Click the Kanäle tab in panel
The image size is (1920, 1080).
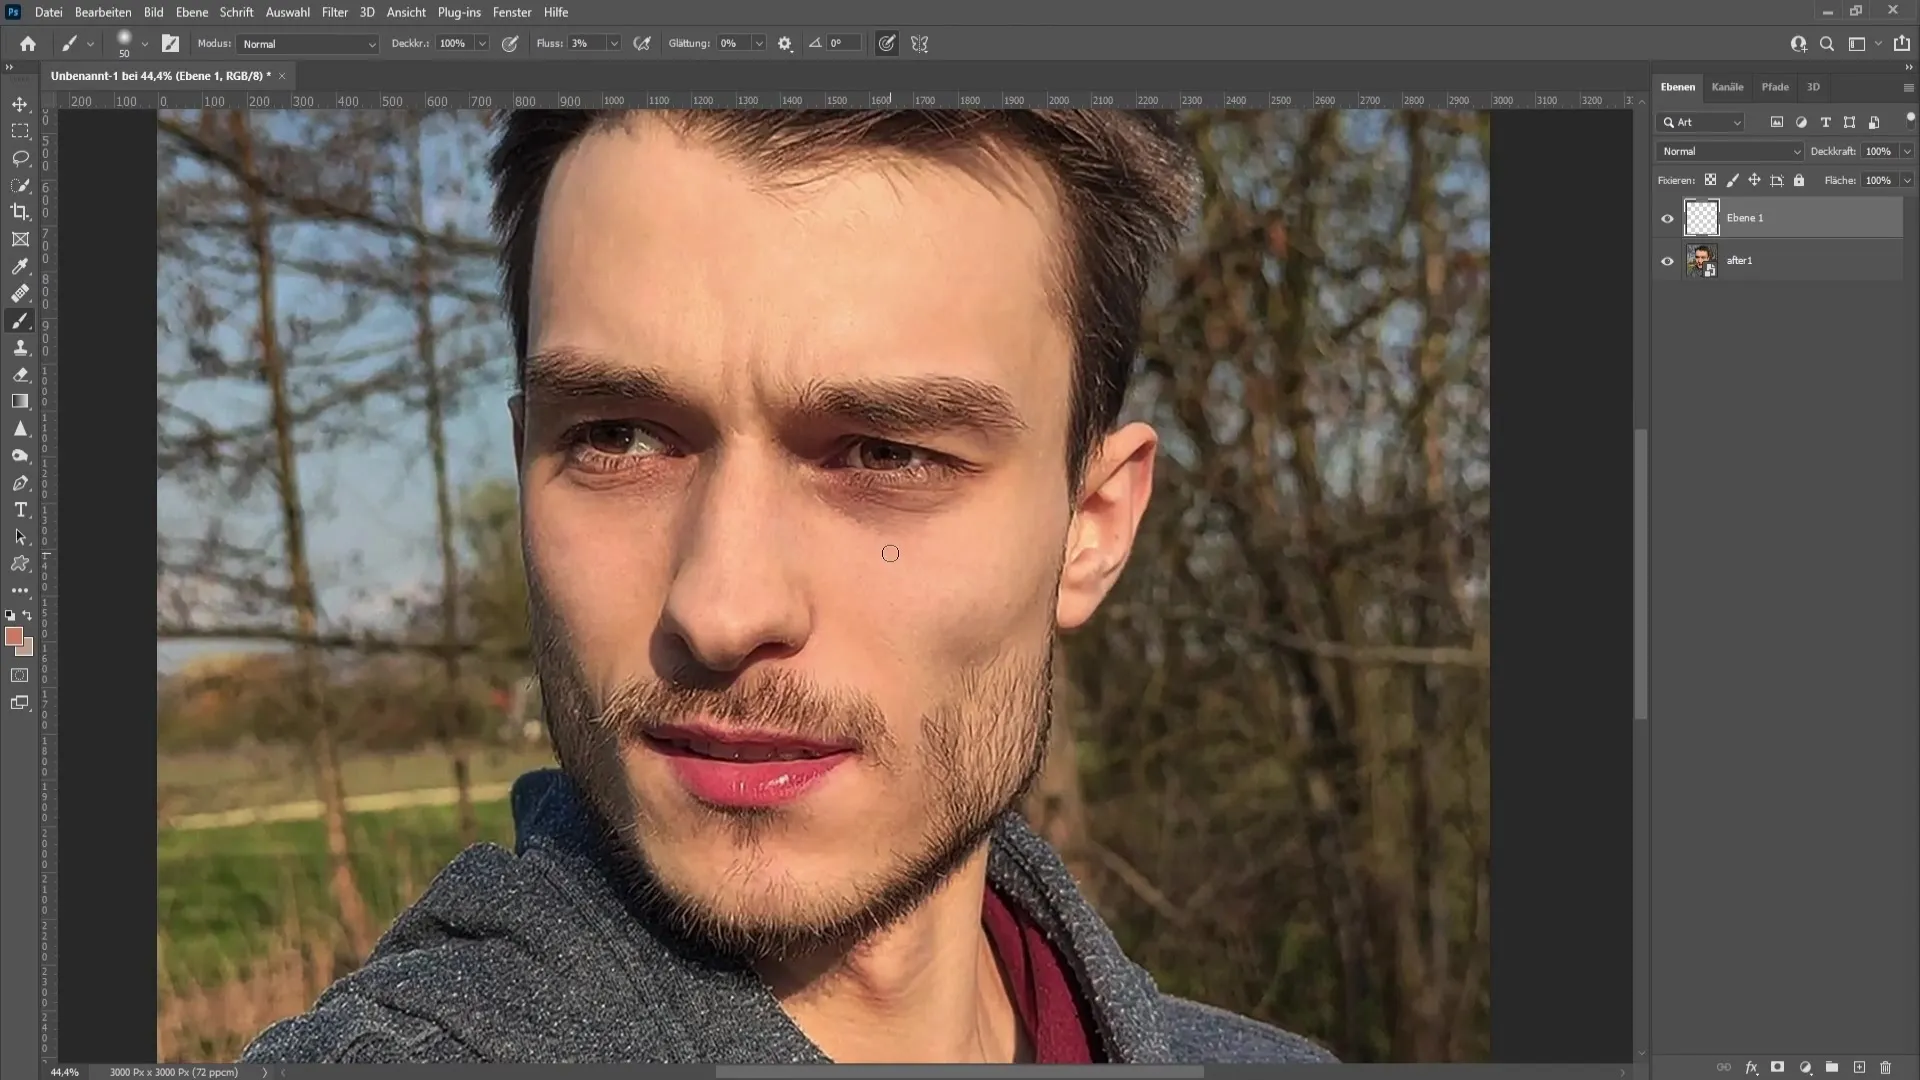(1727, 86)
